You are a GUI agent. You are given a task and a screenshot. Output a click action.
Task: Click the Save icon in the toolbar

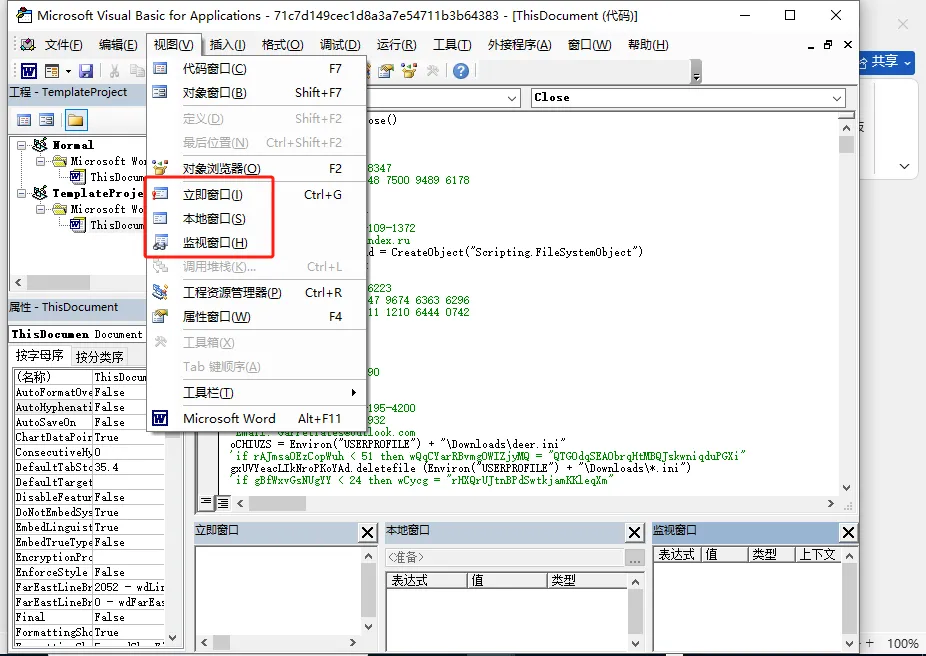[x=86, y=71]
